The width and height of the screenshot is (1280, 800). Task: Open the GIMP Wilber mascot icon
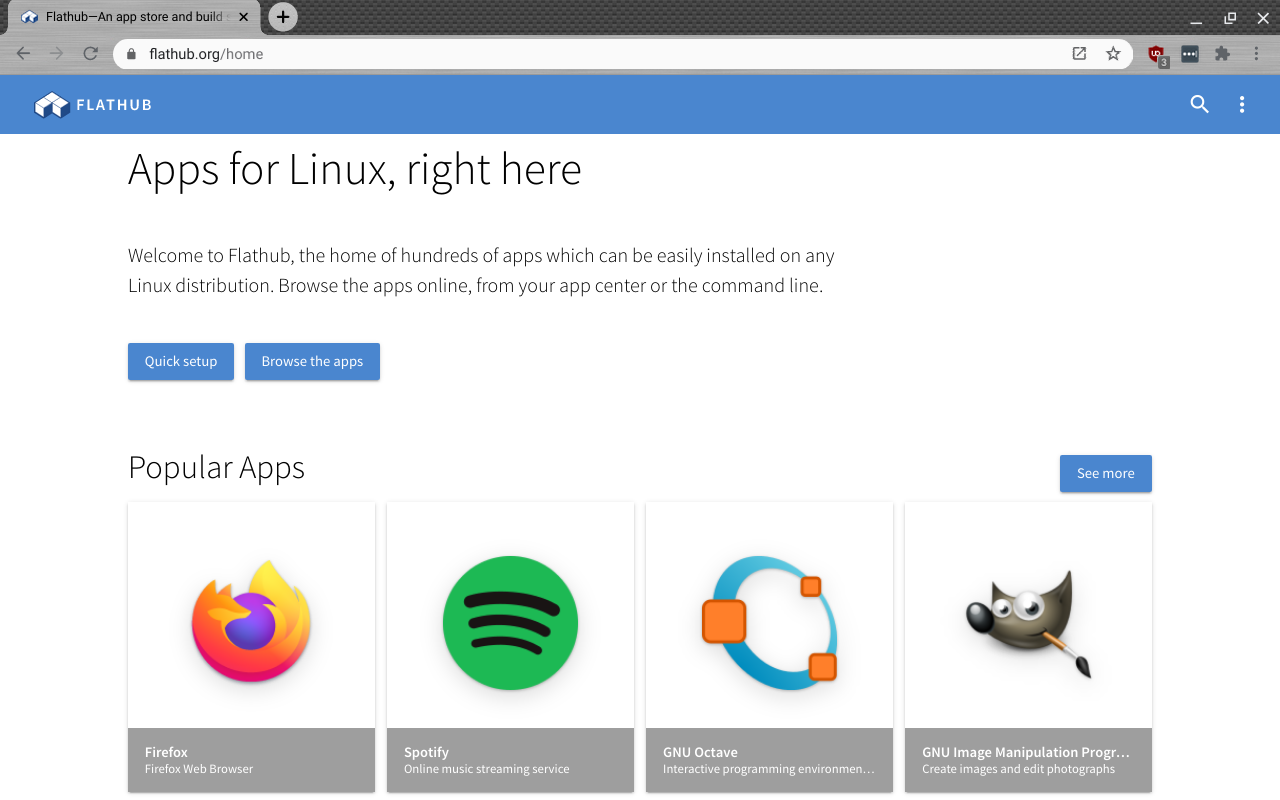pyautogui.click(x=1028, y=624)
